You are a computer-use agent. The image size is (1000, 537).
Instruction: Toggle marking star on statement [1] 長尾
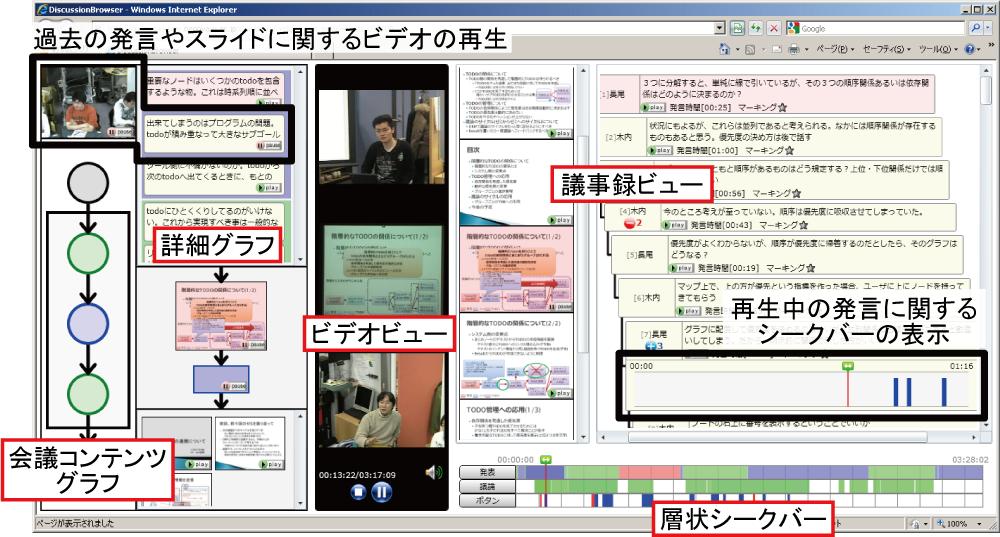782,108
